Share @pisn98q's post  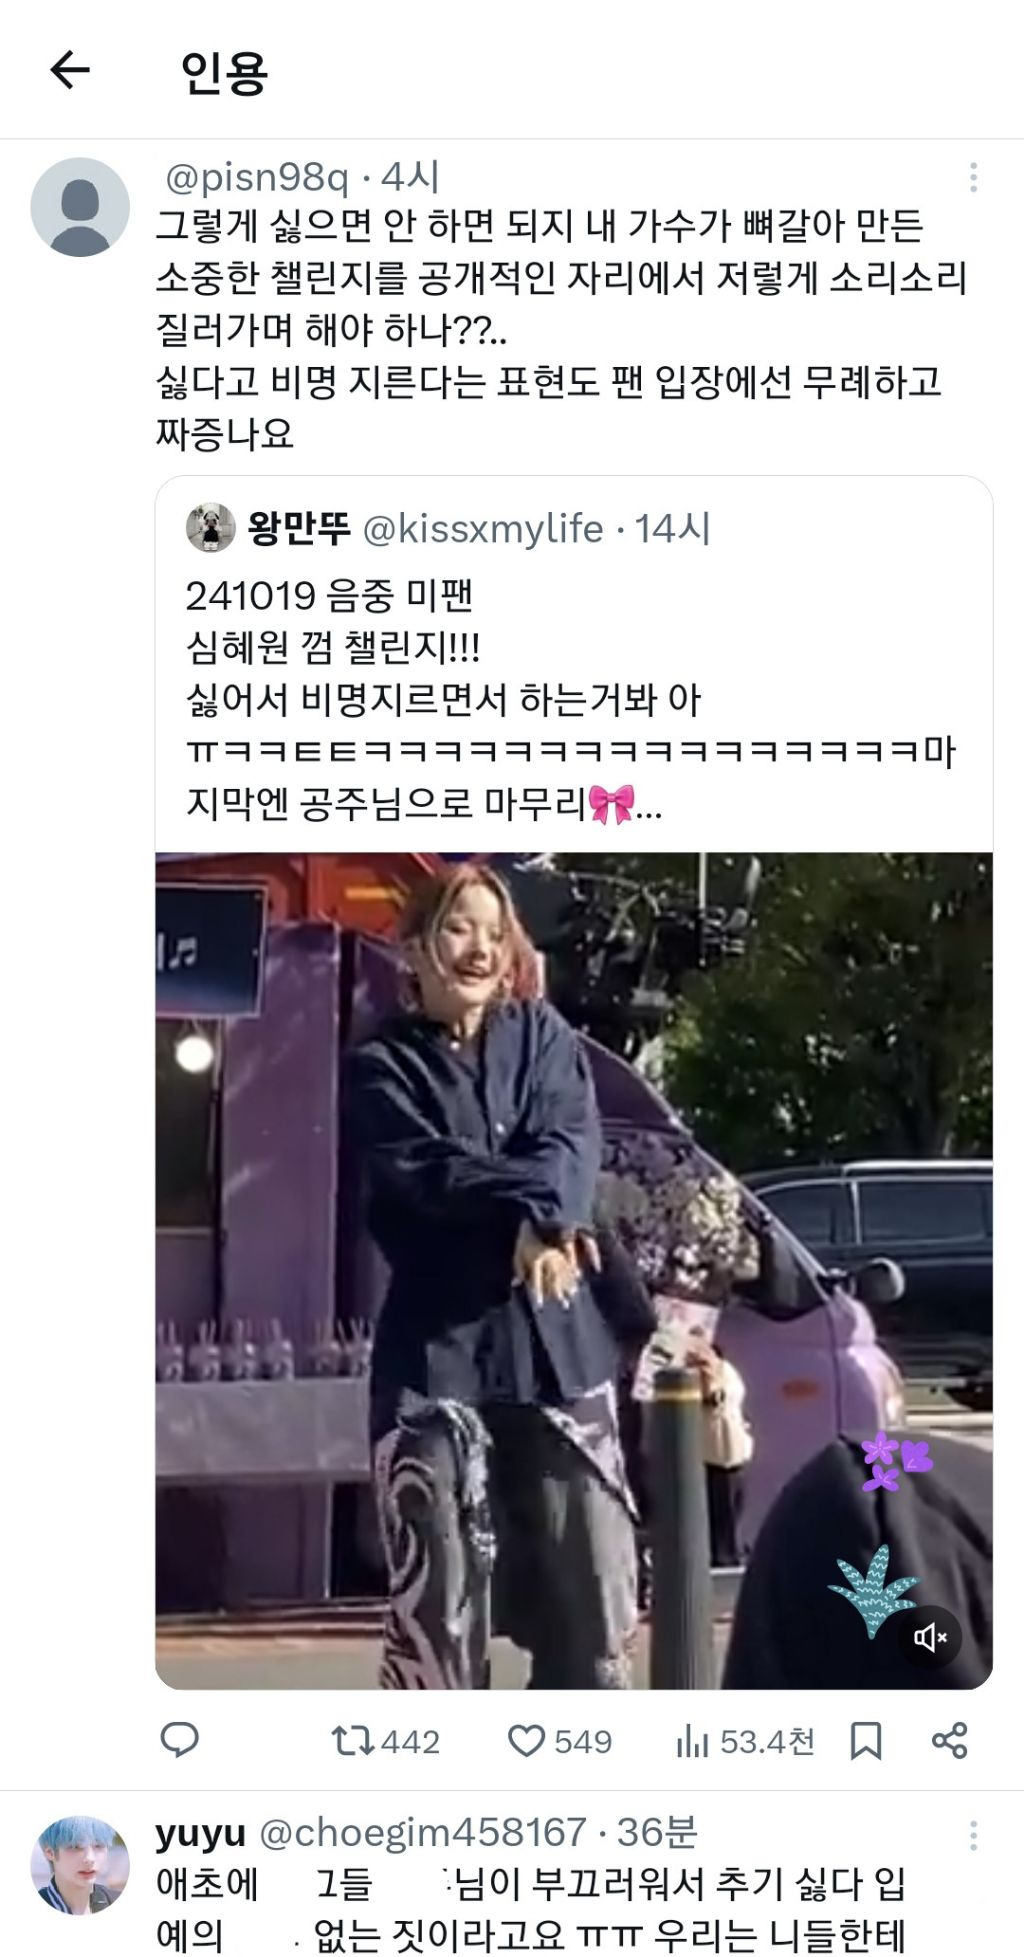(x=949, y=1741)
